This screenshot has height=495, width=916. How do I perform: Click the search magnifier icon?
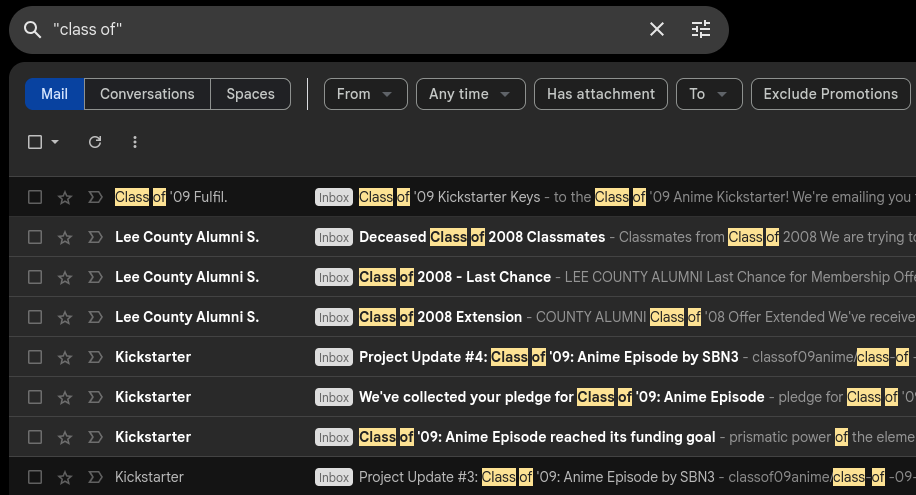coord(33,30)
